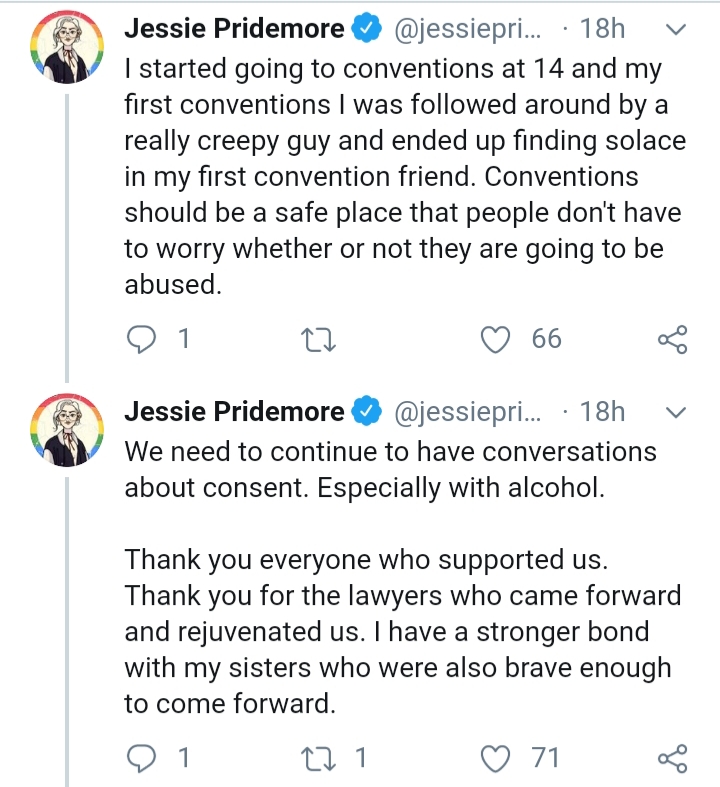
Task: Share the second tweet about consent
Action: coord(672,758)
